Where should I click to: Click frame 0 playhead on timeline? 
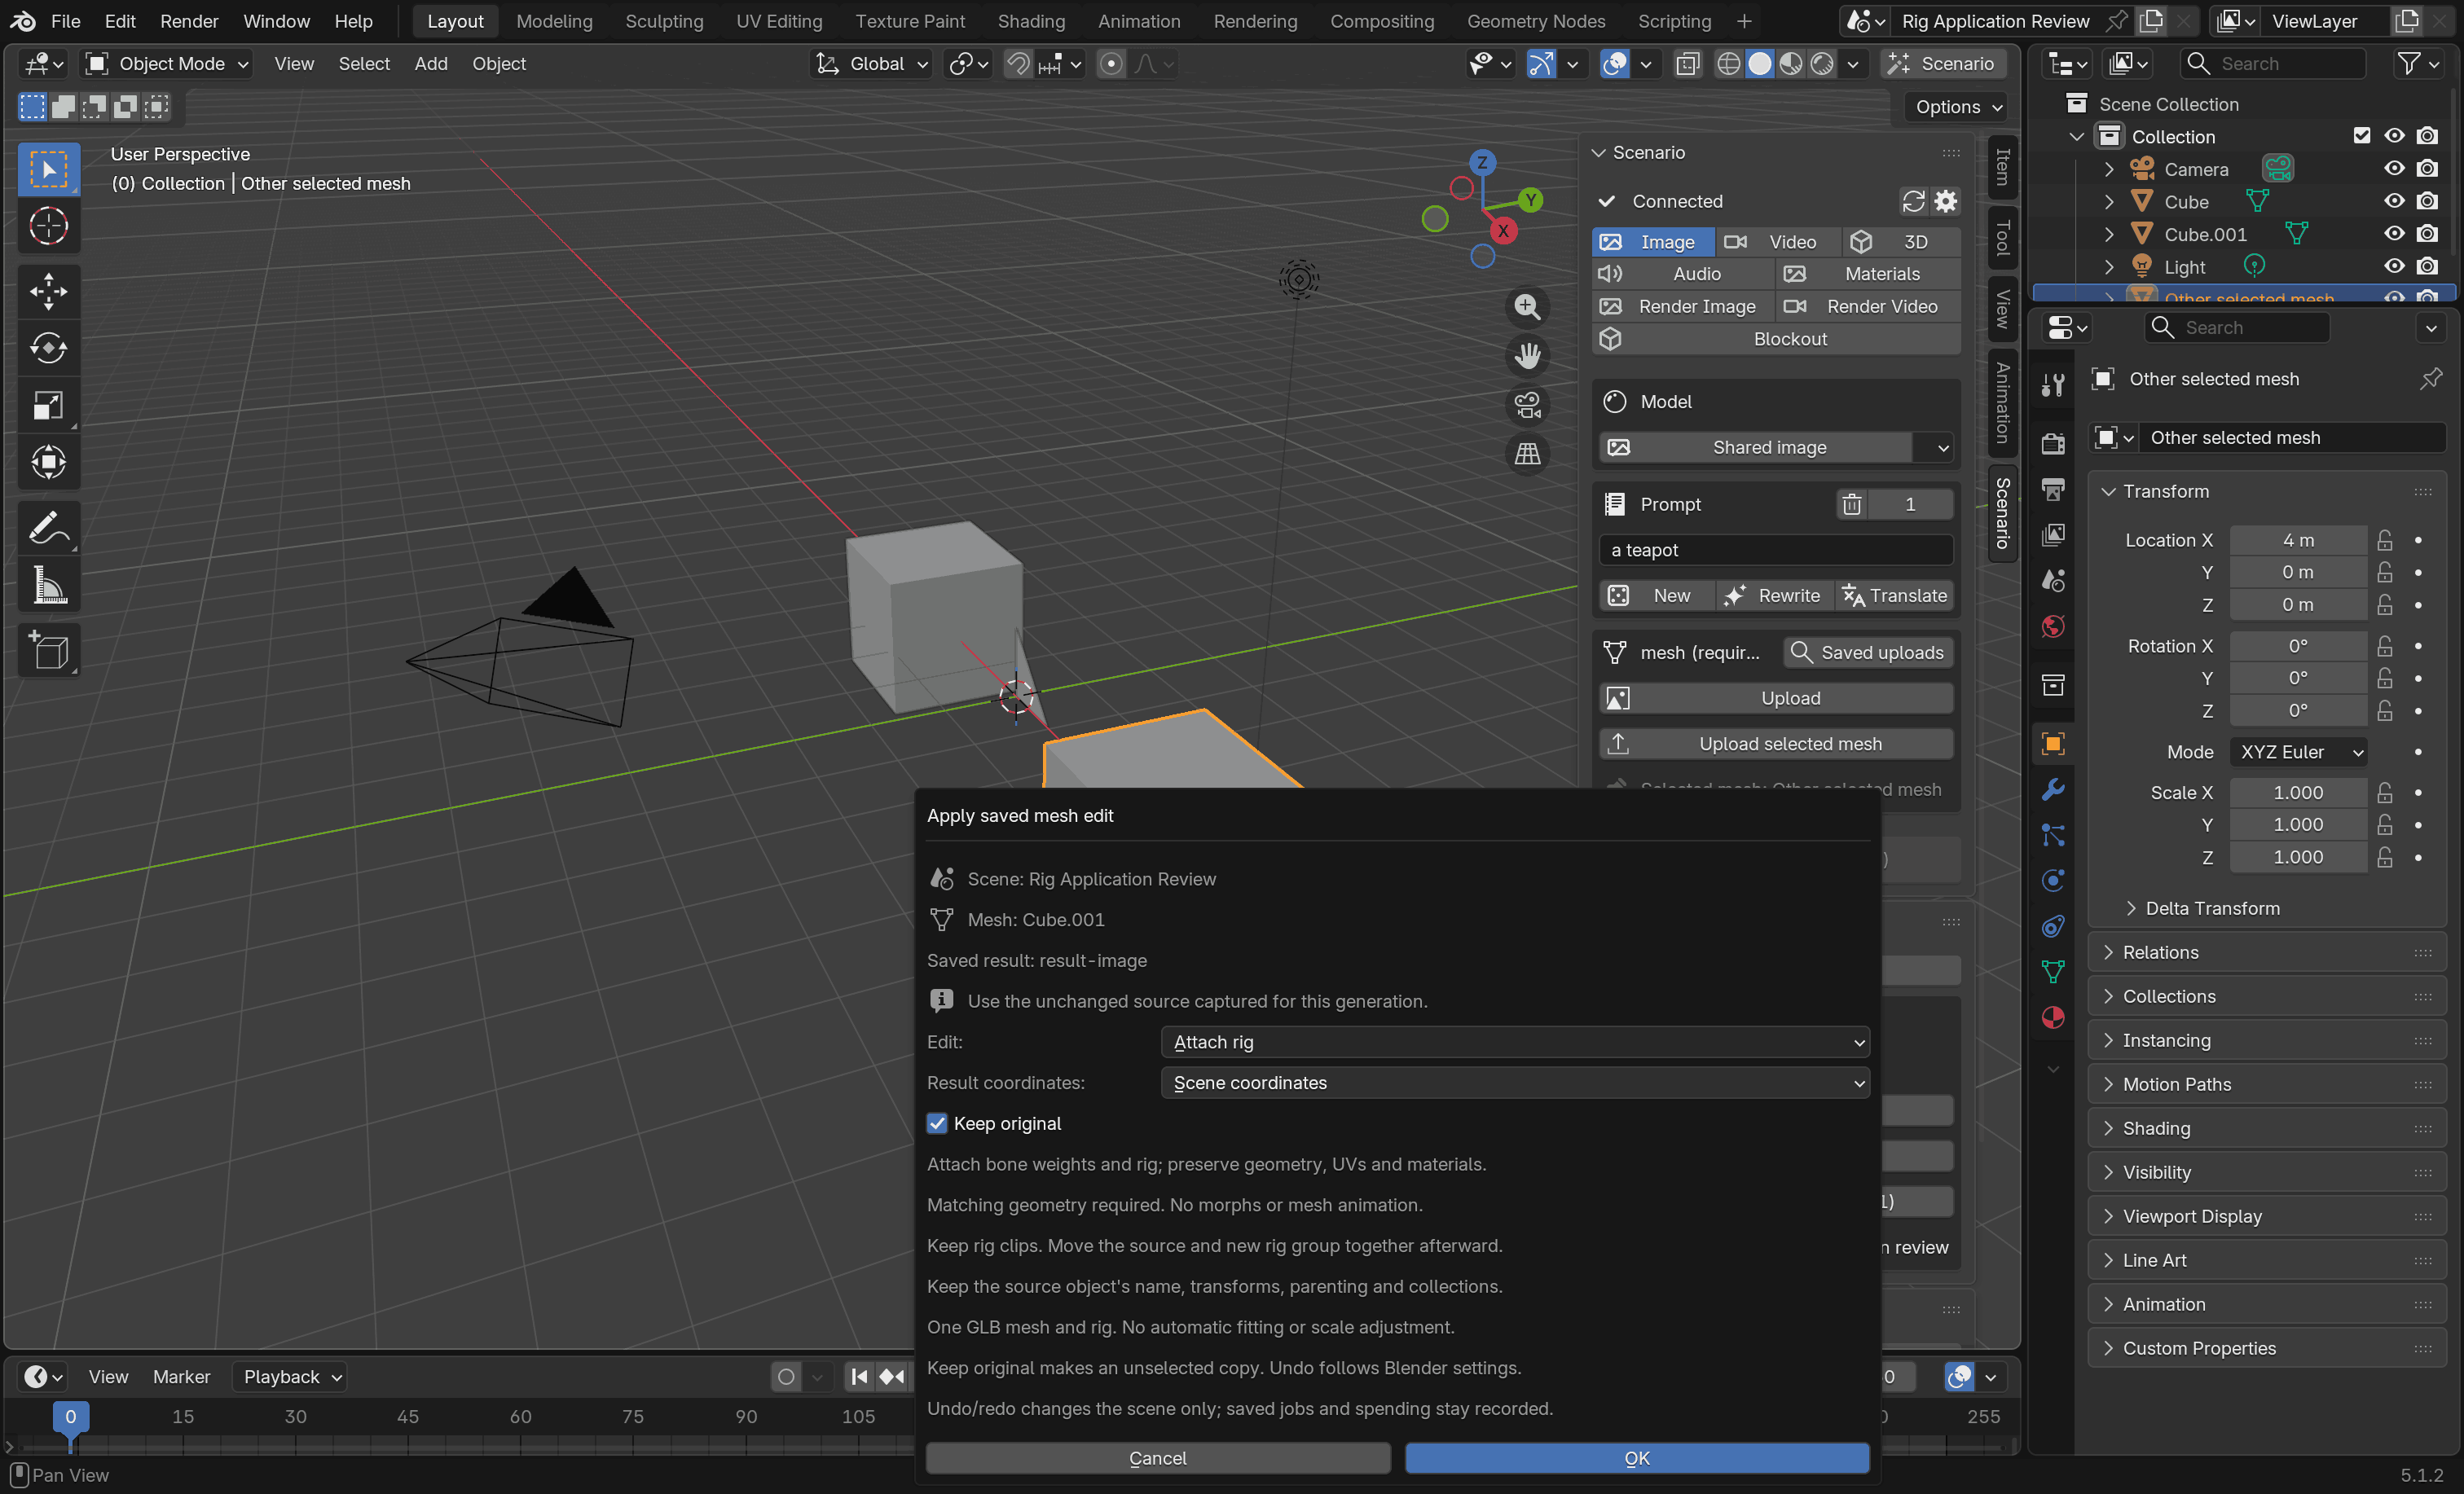coord(70,1416)
